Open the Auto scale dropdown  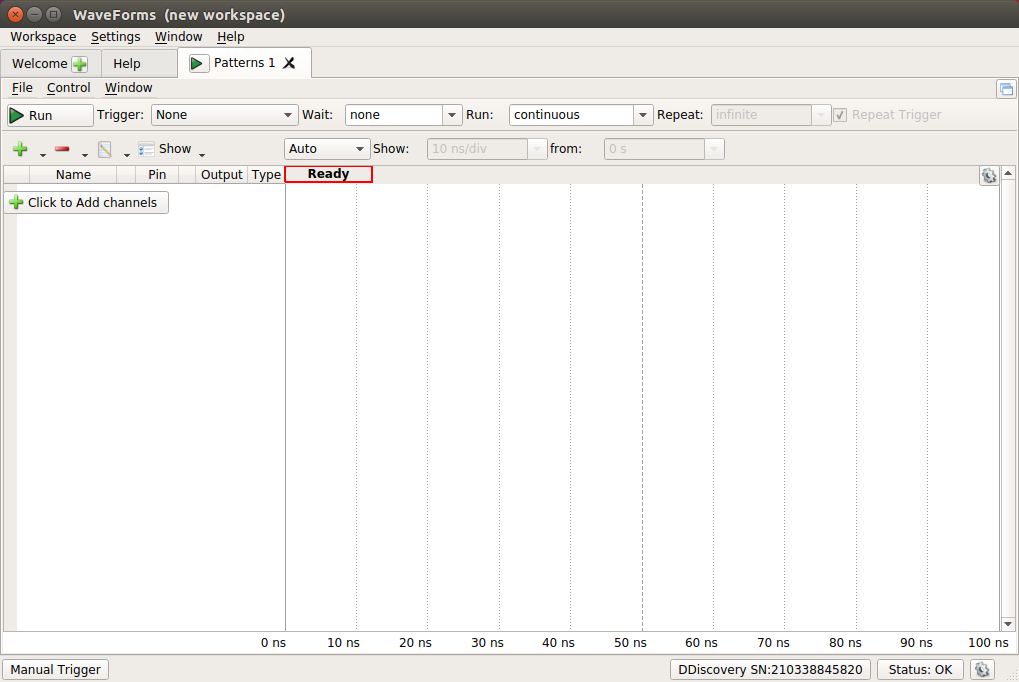point(327,149)
